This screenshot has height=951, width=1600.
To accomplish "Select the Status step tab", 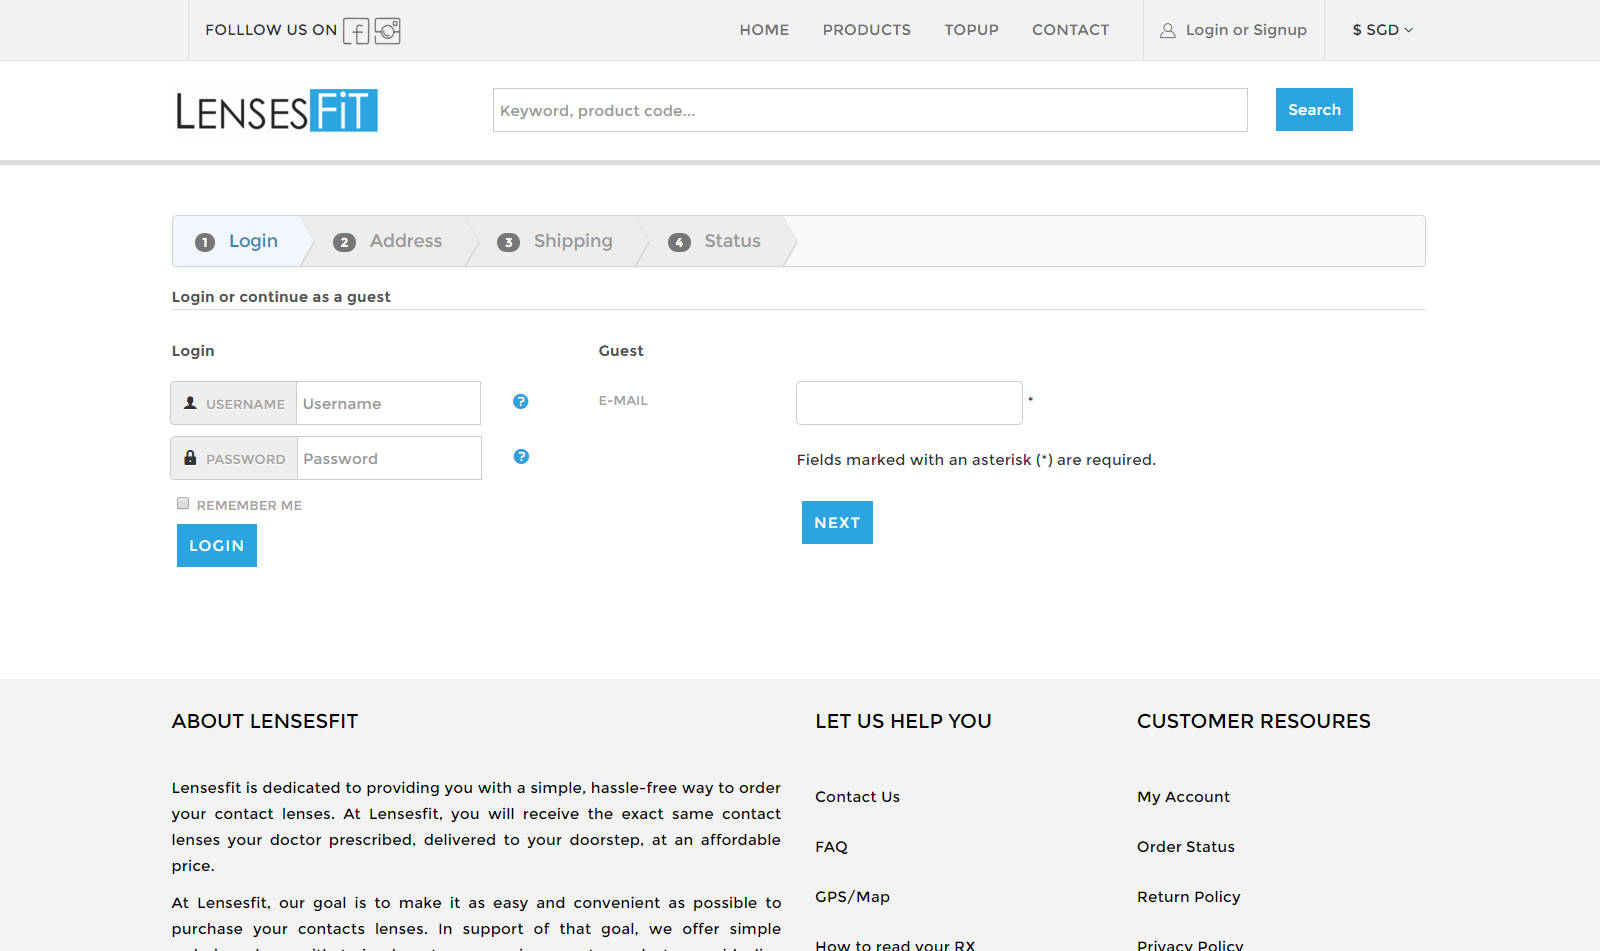I will (x=716, y=242).
